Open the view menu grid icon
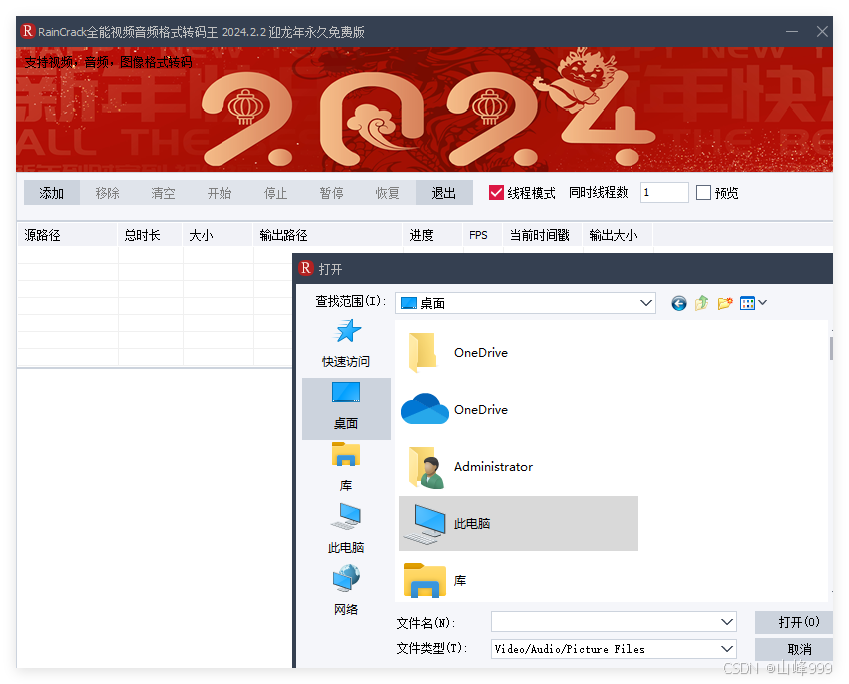The image size is (849, 684). 747,303
